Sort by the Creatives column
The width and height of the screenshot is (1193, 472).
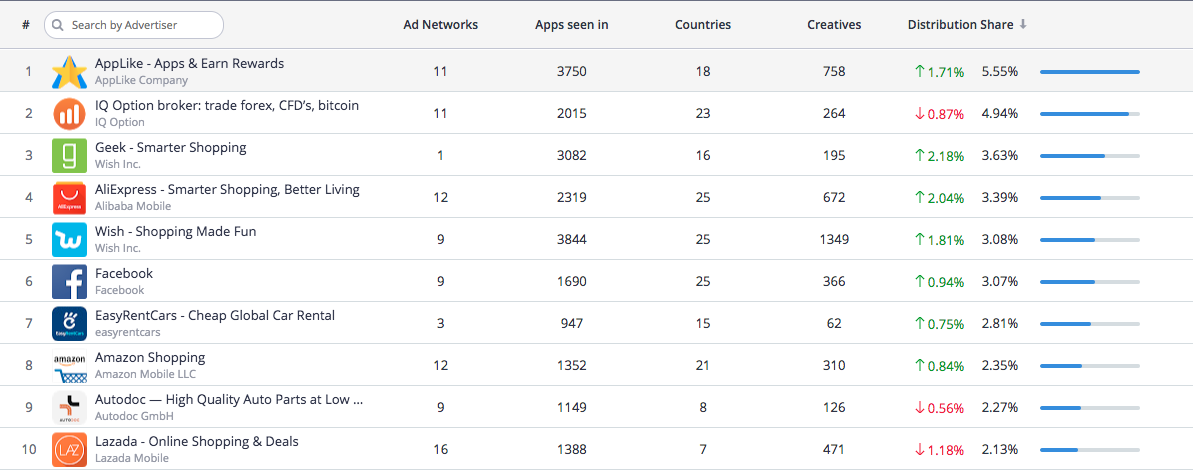coord(834,25)
